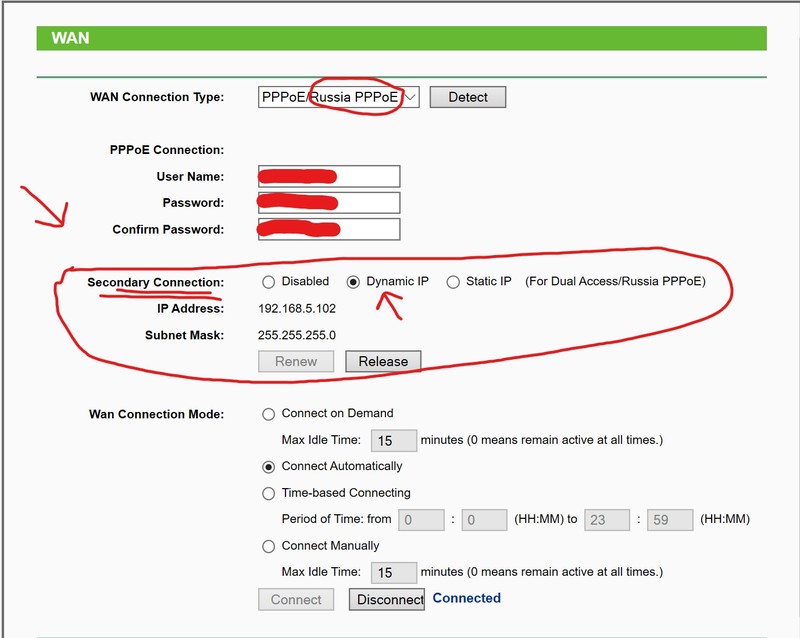The width and height of the screenshot is (800, 638).
Task: Click the Connected status text
Action: pos(465,598)
